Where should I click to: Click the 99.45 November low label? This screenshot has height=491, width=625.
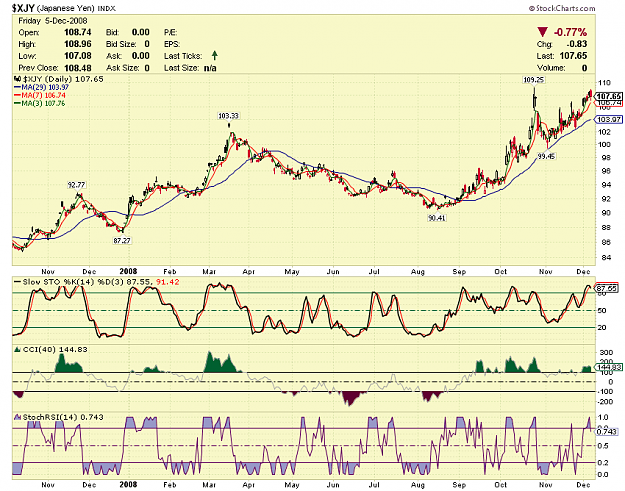[546, 157]
